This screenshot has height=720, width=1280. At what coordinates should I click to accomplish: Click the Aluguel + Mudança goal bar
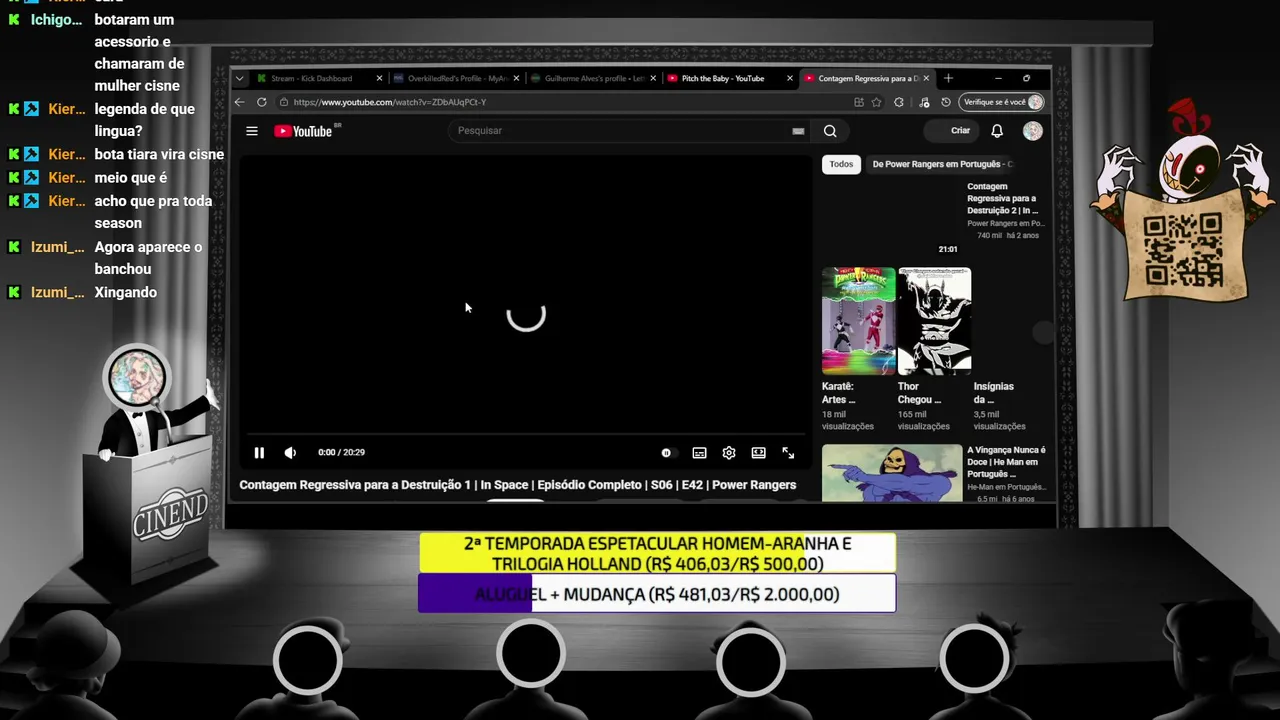click(657, 594)
